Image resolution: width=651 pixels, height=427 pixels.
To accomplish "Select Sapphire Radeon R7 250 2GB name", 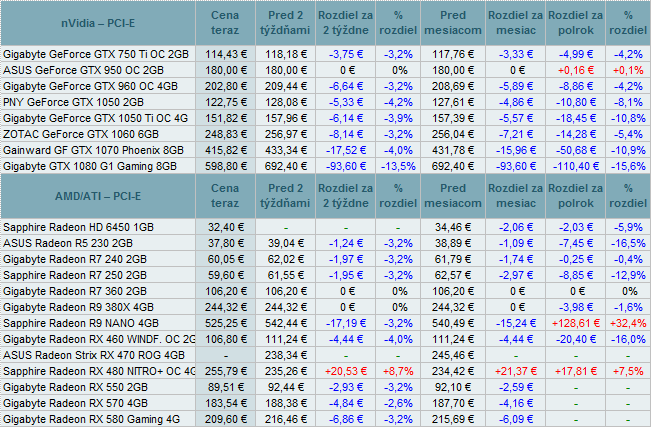I will click(75, 275).
